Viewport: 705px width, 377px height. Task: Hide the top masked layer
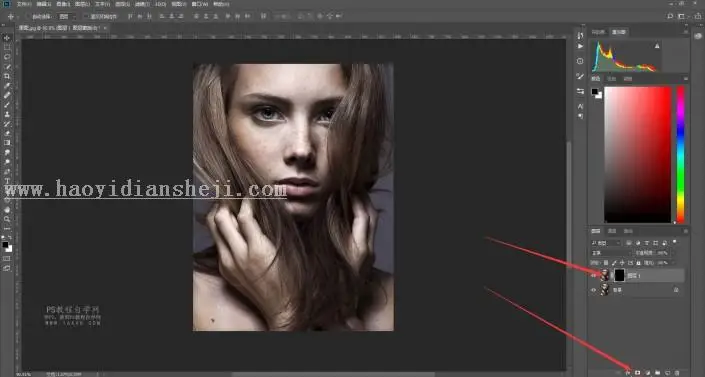pyautogui.click(x=593, y=275)
